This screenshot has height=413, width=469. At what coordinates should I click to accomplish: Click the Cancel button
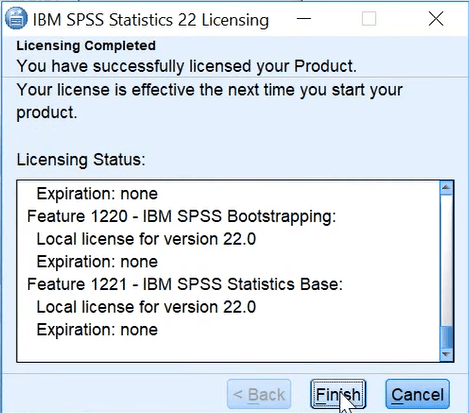click(417, 394)
